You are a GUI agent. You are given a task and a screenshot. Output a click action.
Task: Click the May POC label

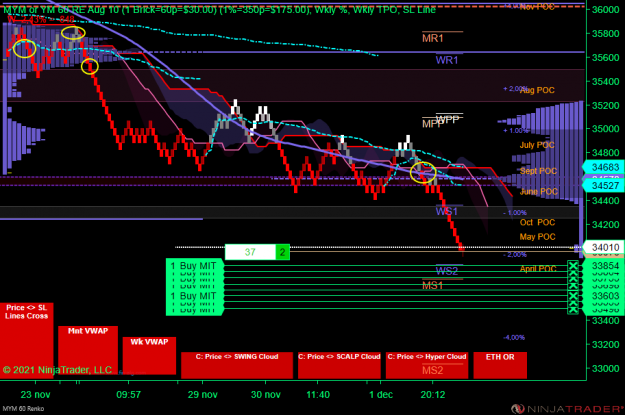[x=537, y=237]
